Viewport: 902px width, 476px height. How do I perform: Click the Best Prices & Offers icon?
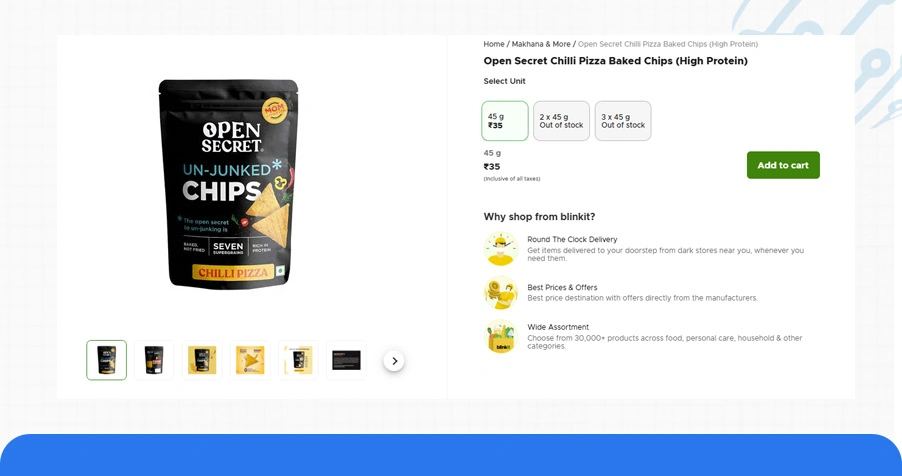(500, 292)
